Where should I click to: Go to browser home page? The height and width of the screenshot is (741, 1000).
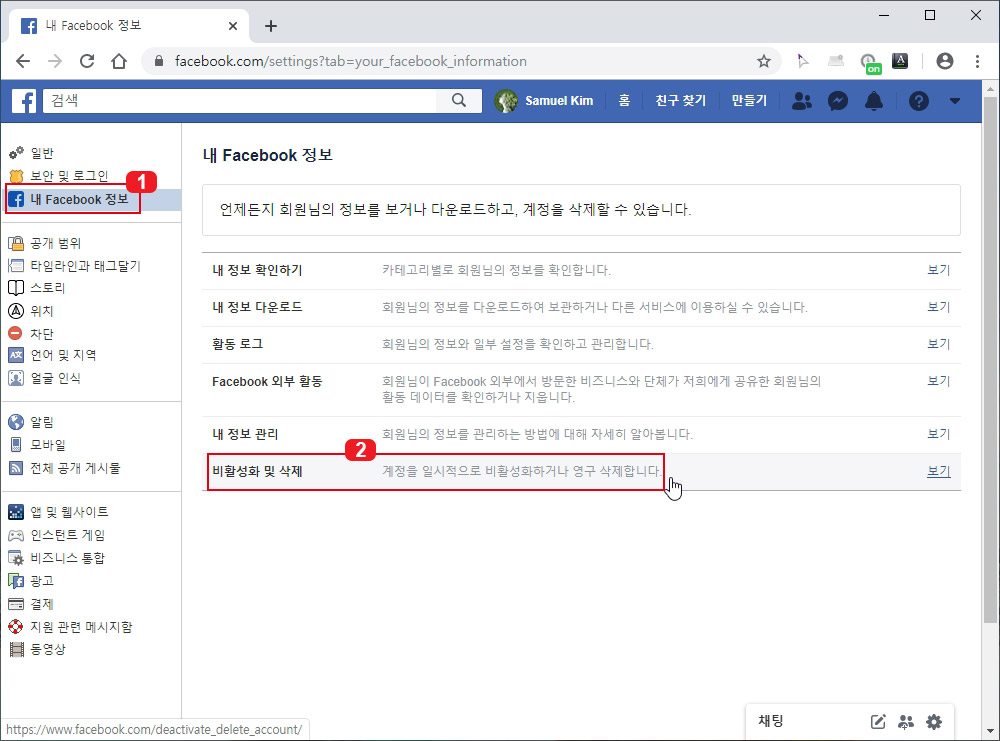[x=119, y=61]
